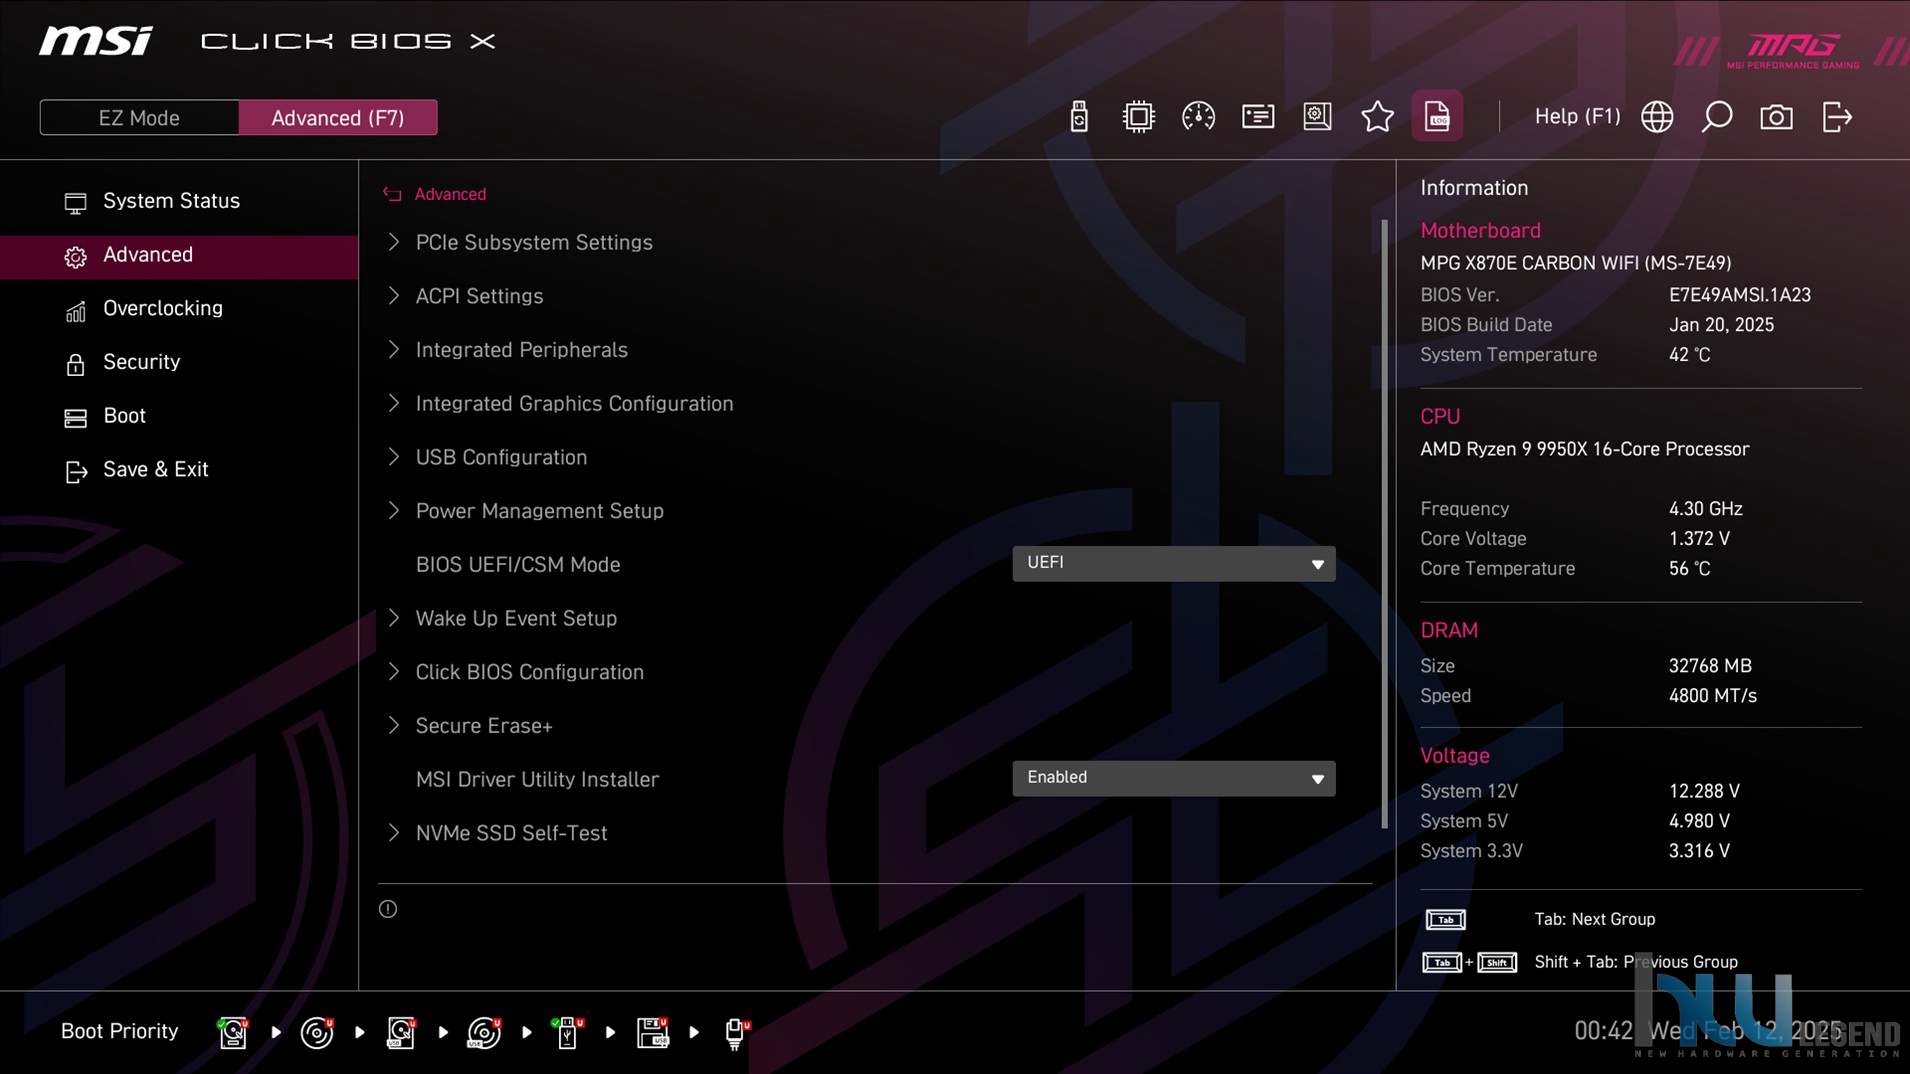Click the Advanced breadcrumb link
The image size is (1910, 1074).
tap(450, 194)
